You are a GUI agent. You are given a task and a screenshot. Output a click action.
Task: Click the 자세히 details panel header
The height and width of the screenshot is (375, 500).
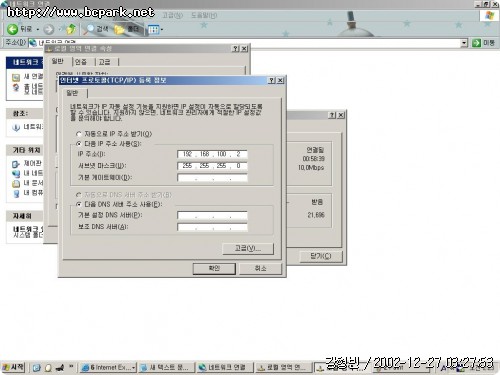25,216
